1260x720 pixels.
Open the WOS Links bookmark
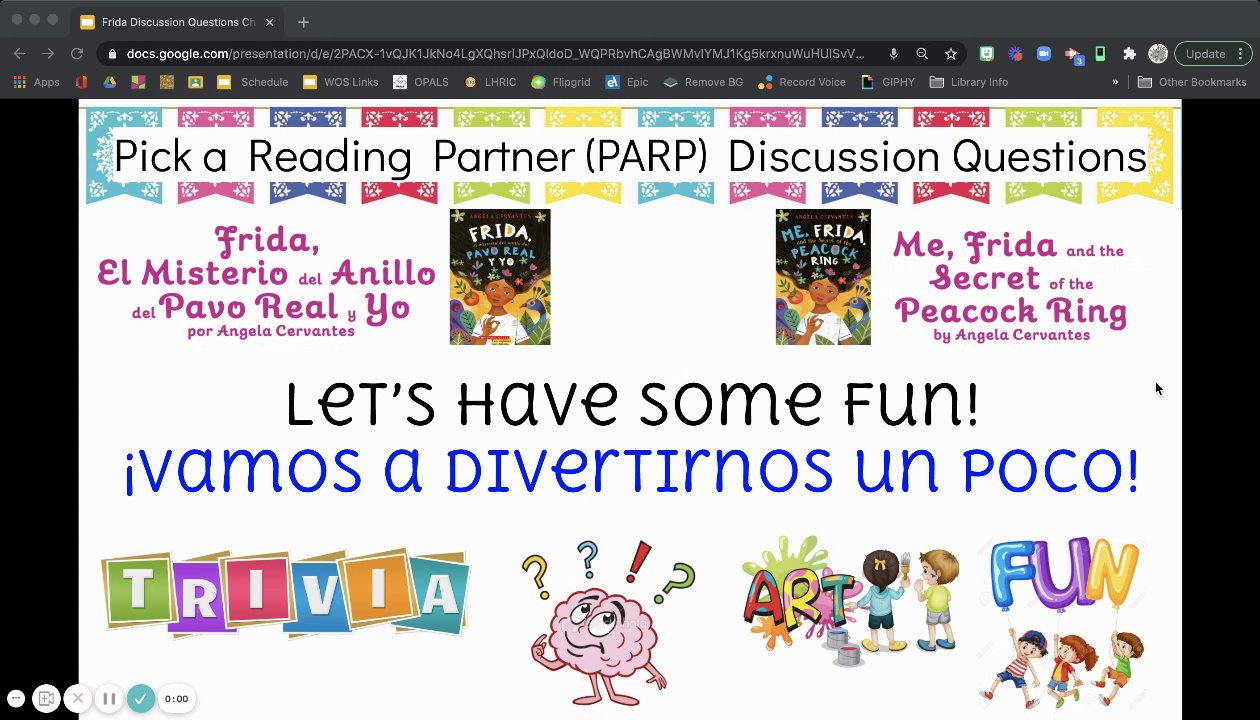[340, 82]
